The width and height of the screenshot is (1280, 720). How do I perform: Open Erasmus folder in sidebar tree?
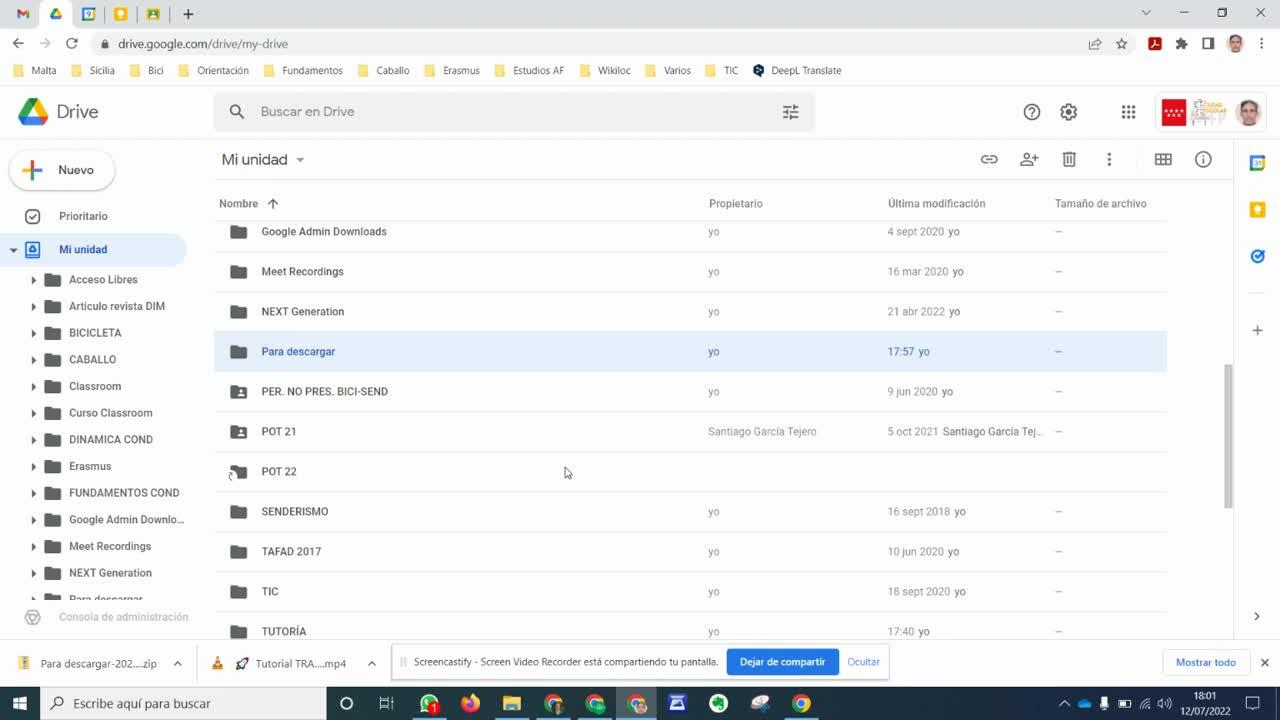pos(90,467)
